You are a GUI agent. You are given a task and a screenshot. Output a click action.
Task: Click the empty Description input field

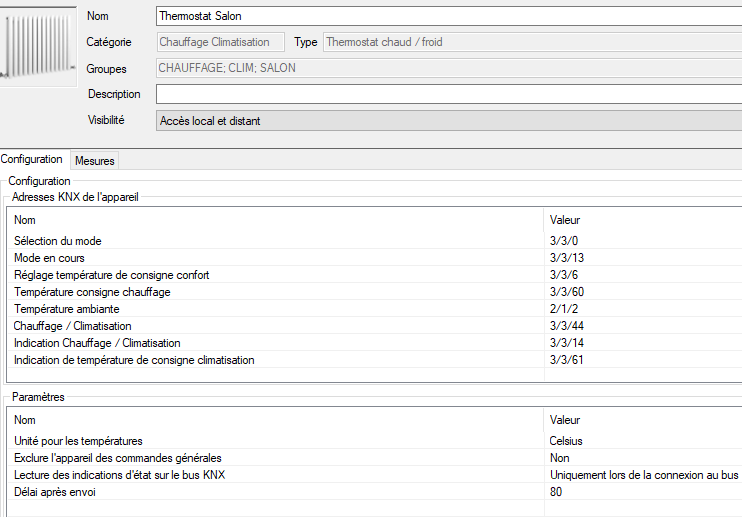[449, 94]
